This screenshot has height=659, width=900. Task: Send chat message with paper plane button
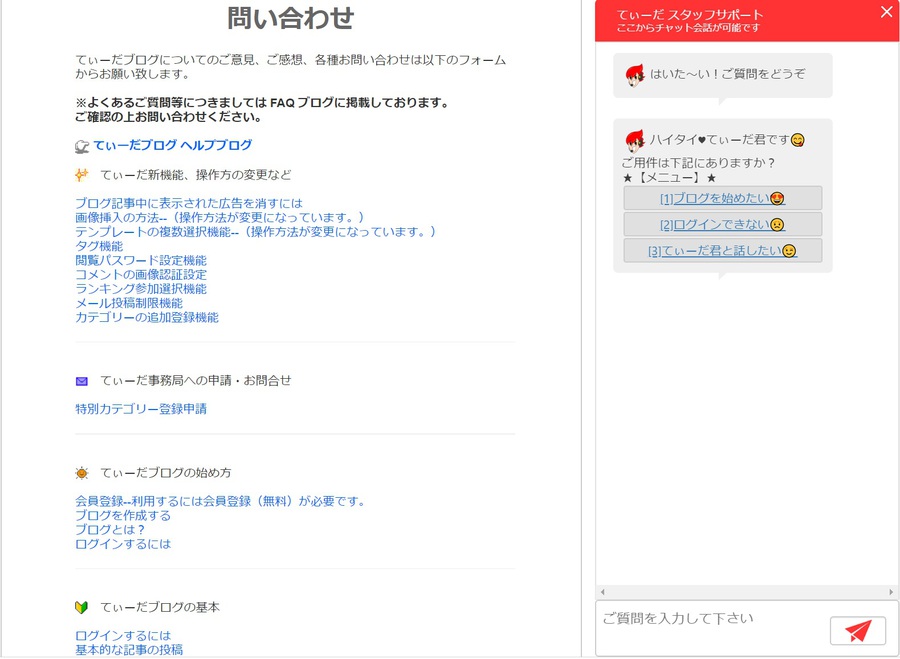pos(858,631)
